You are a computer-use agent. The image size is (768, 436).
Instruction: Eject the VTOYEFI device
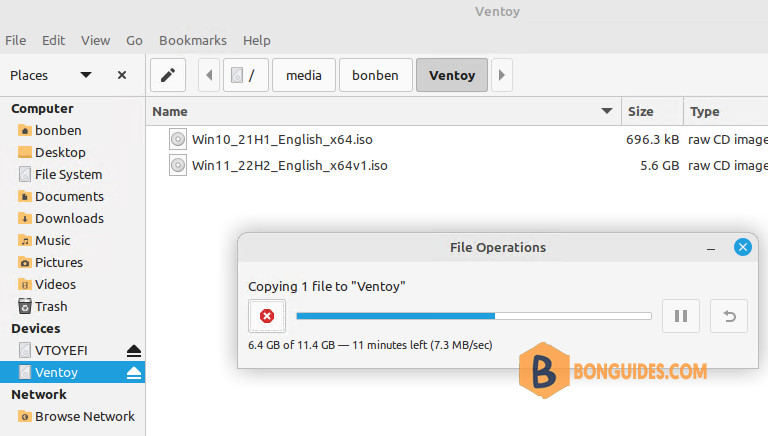tap(134, 351)
